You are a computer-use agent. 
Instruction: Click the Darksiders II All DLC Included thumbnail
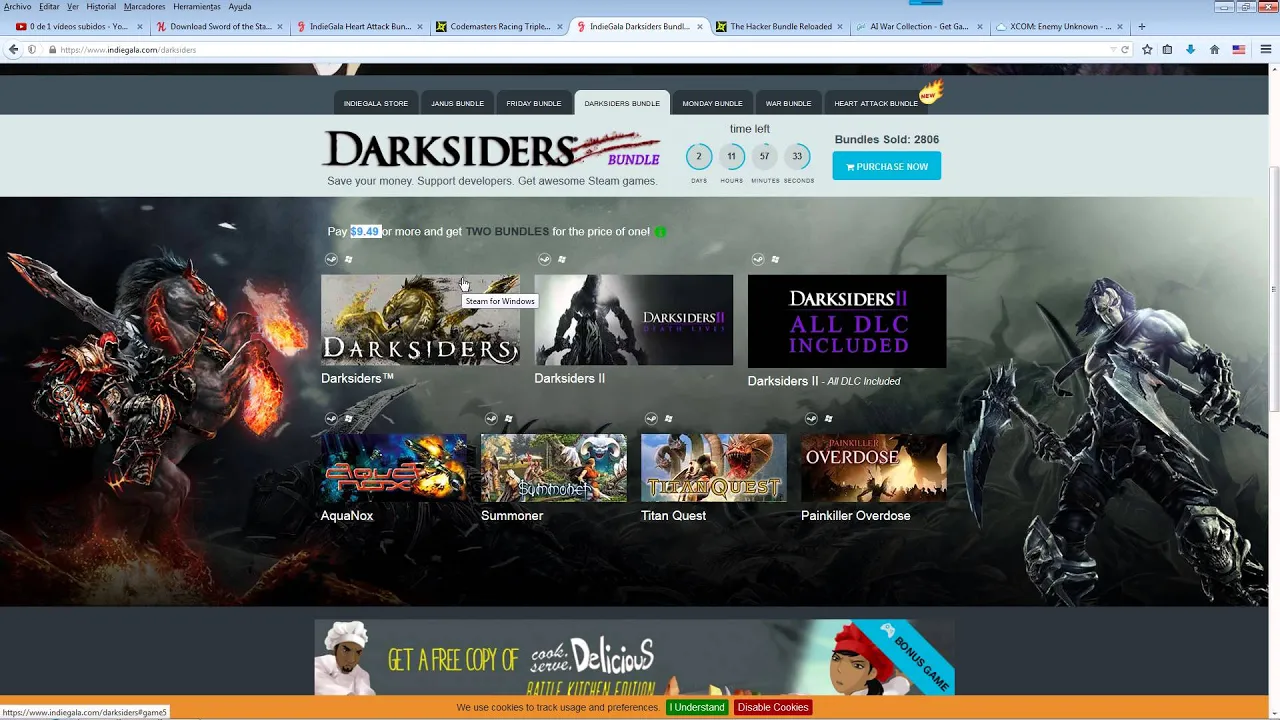847,321
